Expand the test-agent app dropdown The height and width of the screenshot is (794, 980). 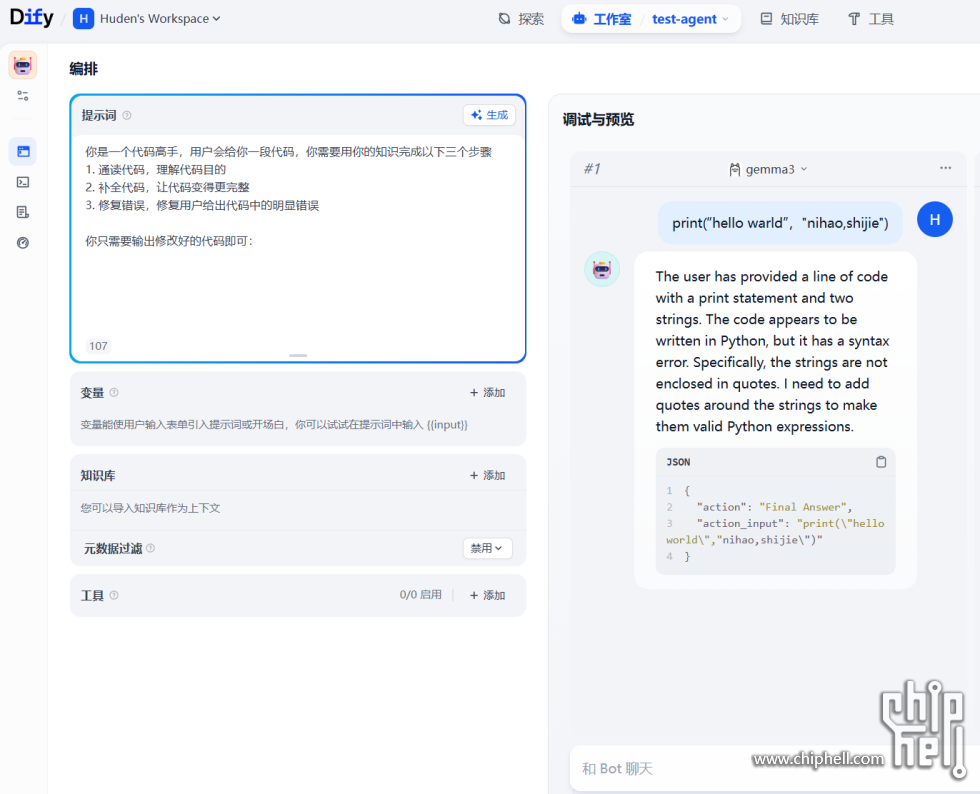(x=691, y=19)
